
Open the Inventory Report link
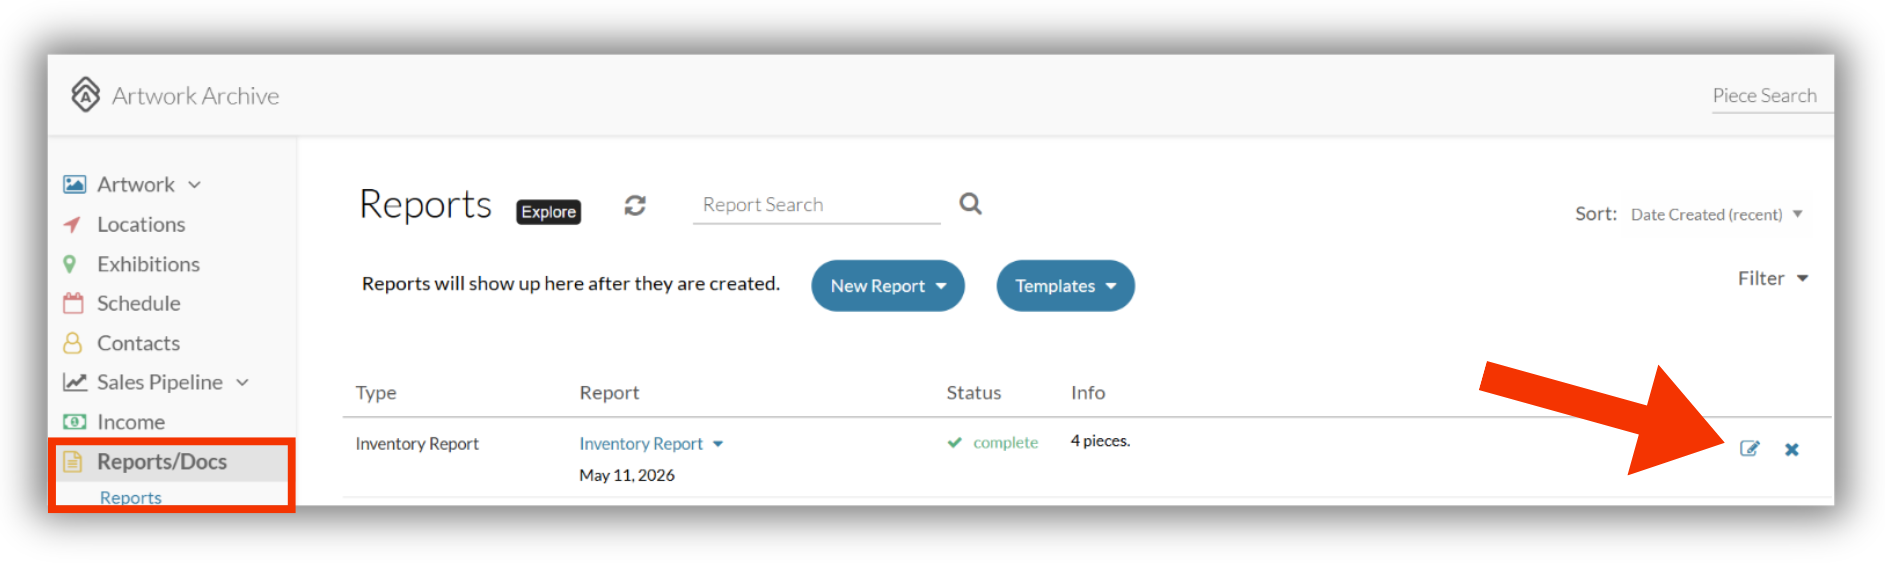pyautogui.click(x=641, y=444)
